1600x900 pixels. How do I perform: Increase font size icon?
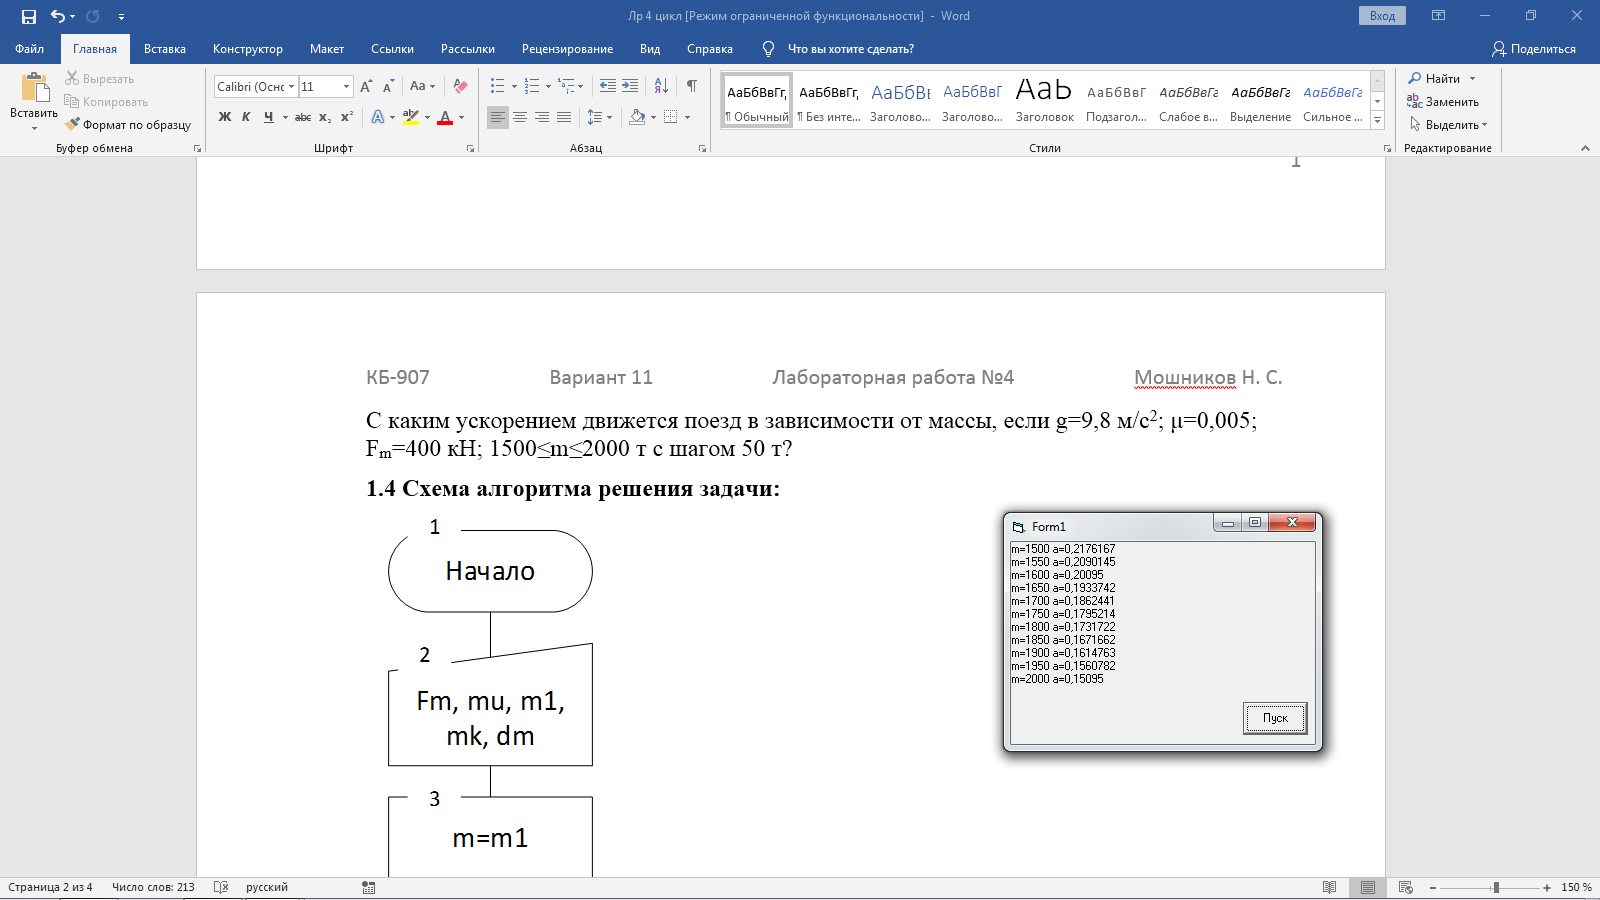(366, 87)
